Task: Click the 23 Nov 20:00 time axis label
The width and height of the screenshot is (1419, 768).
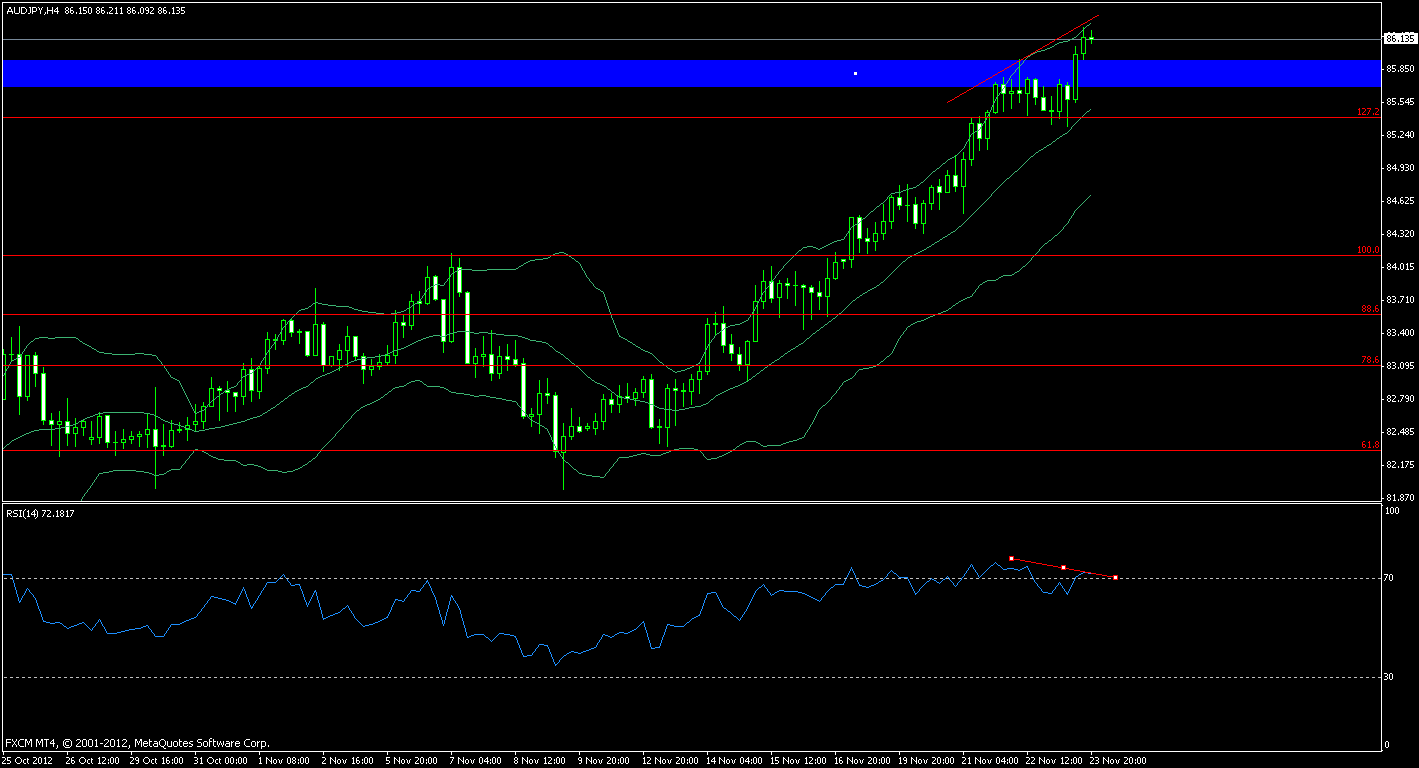Action: coord(1118,760)
